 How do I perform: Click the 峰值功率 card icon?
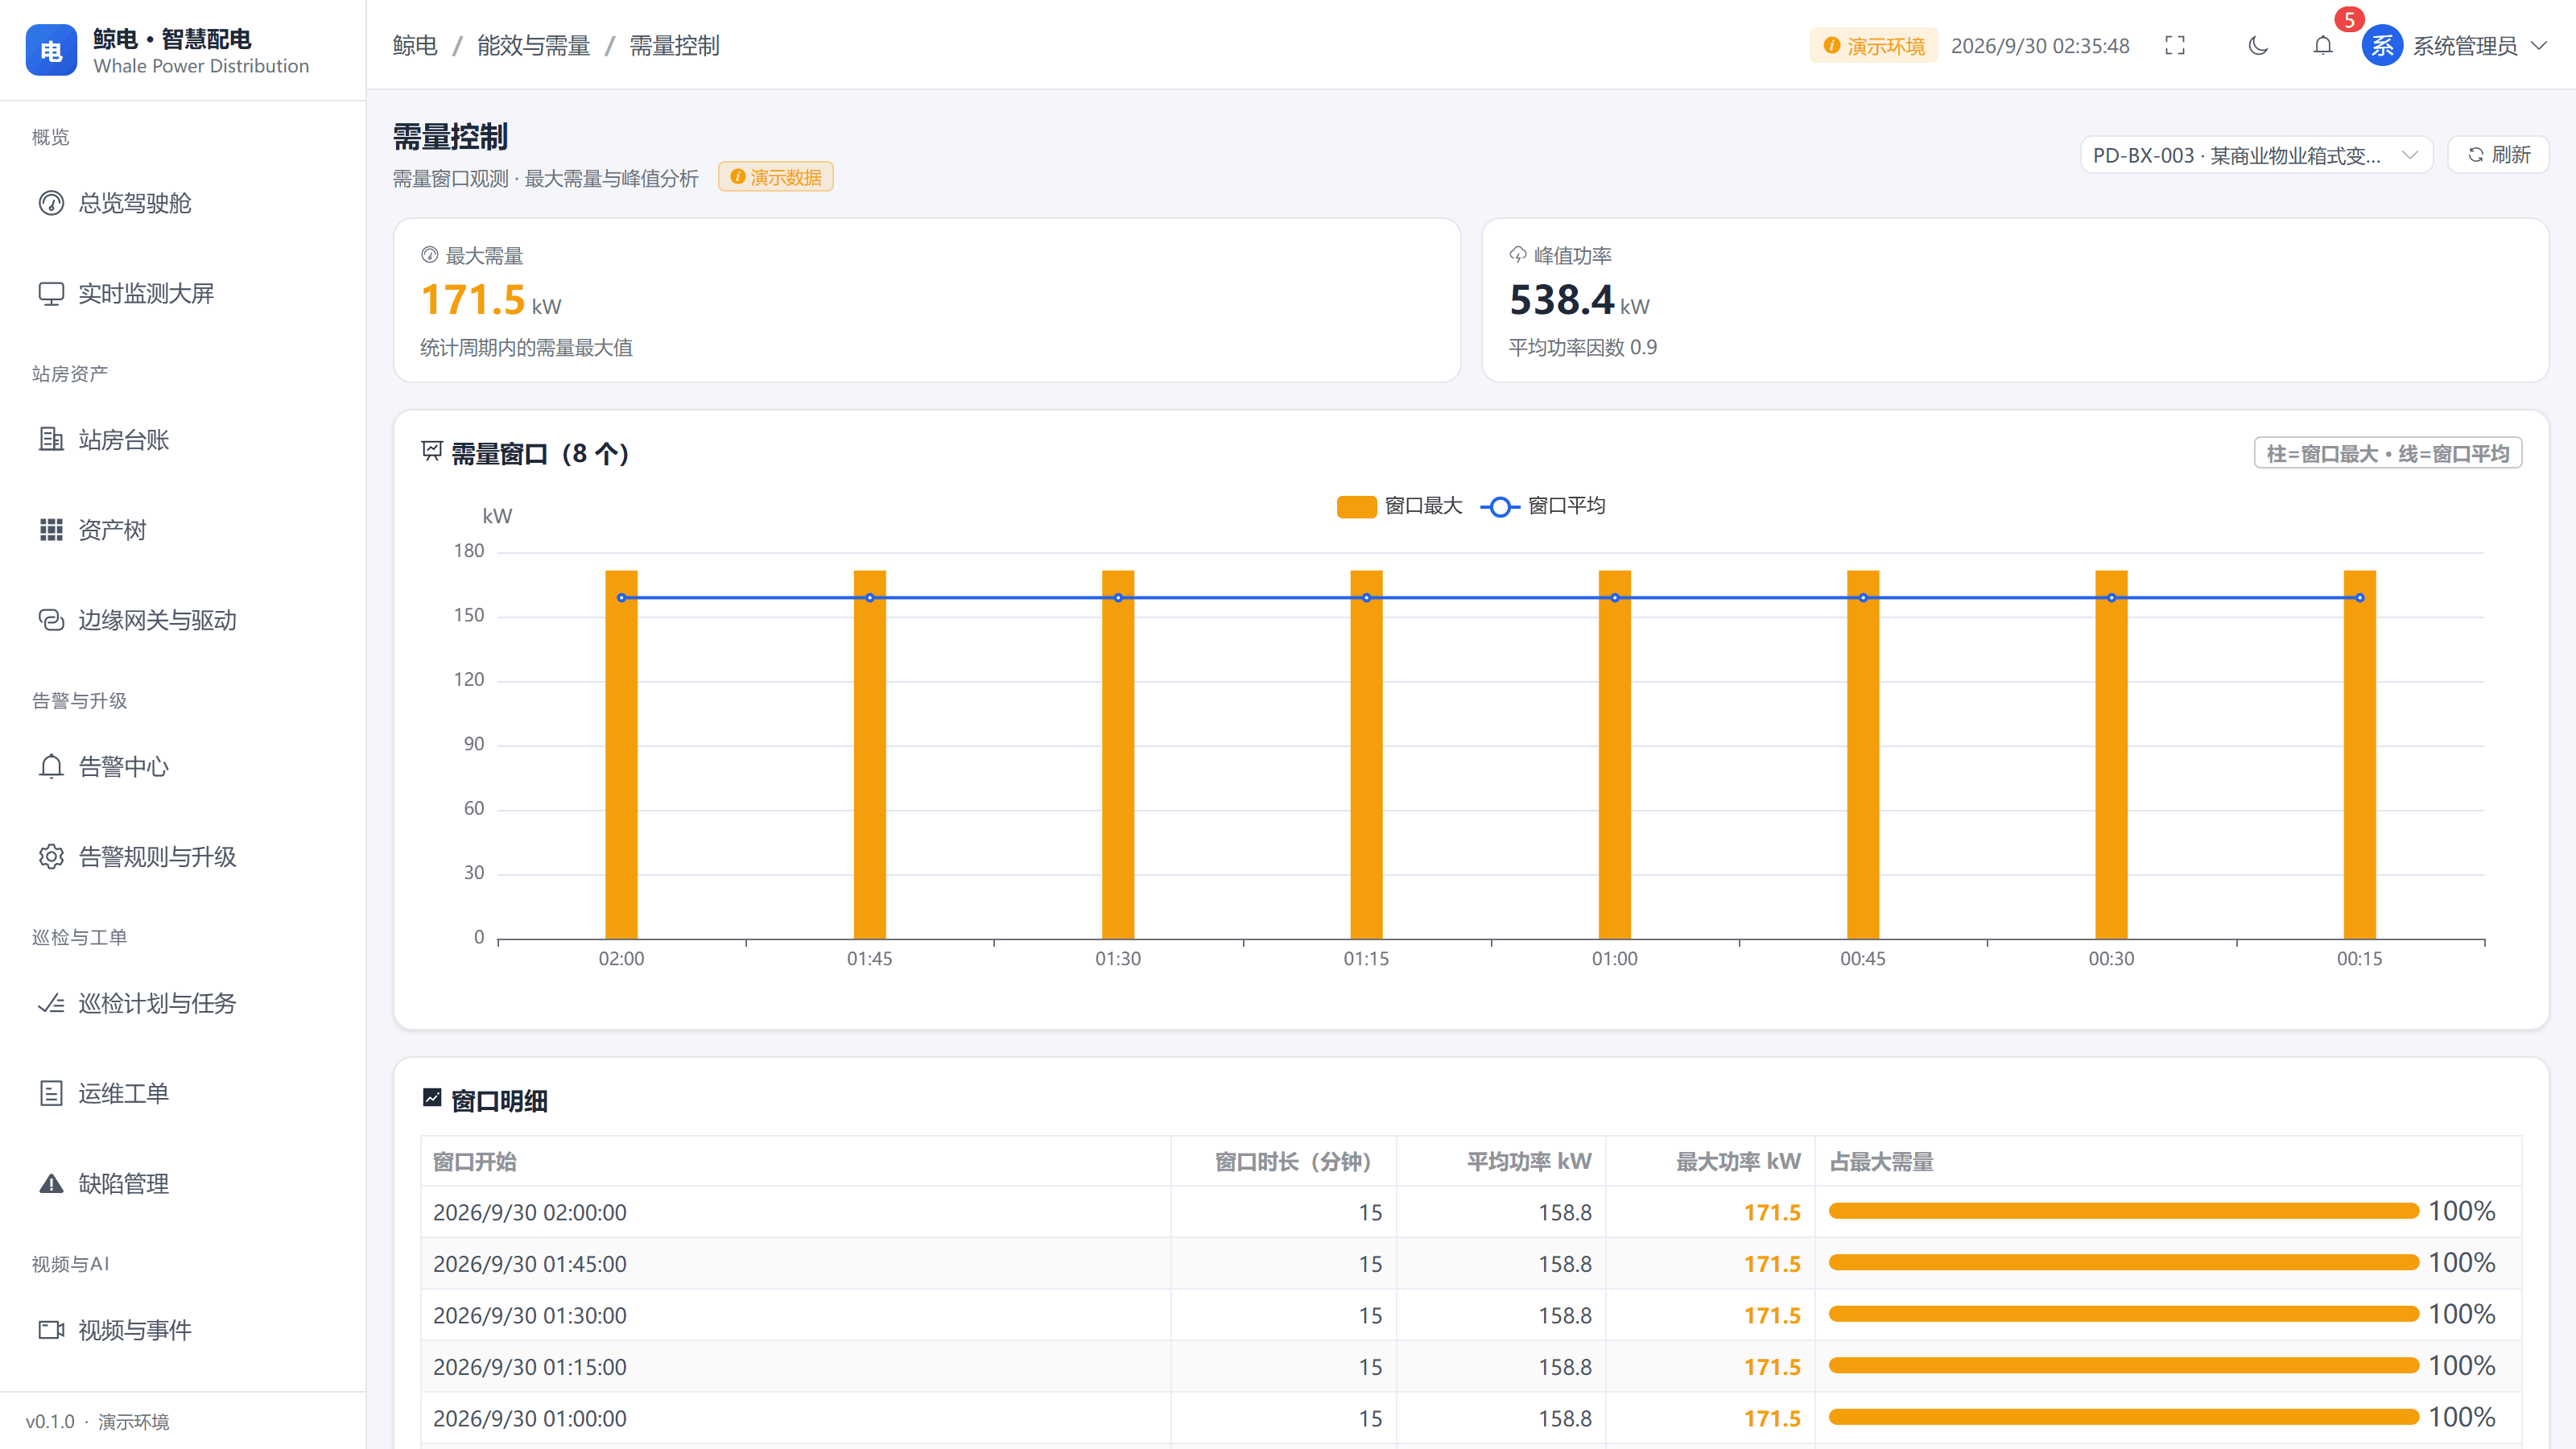tap(1518, 255)
